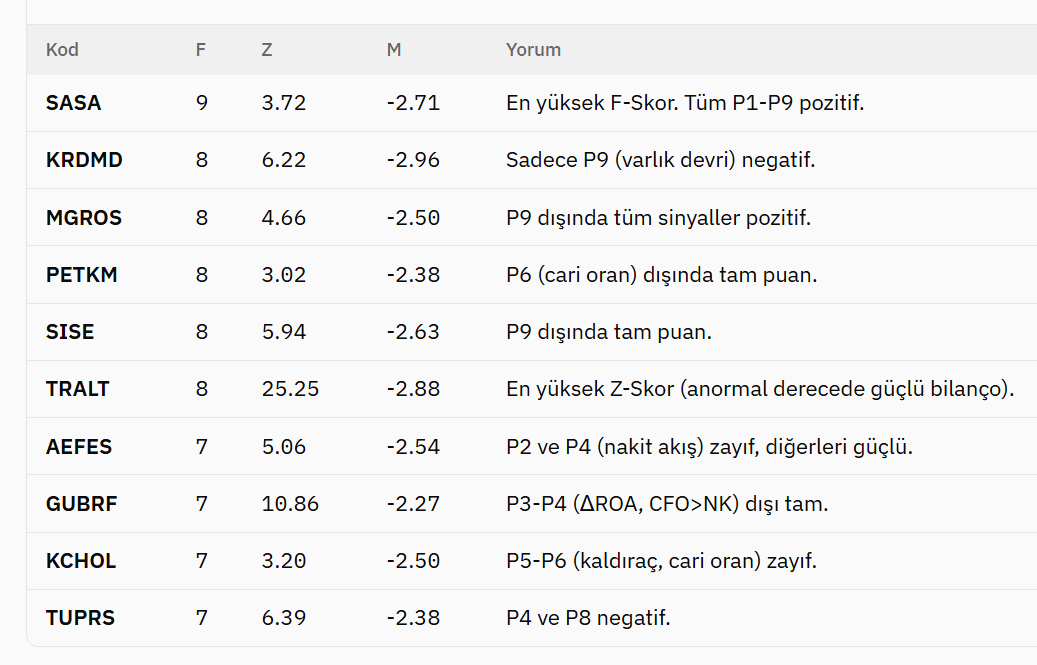Click the M column header
1037x665 pixels.
click(x=394, y=50)
